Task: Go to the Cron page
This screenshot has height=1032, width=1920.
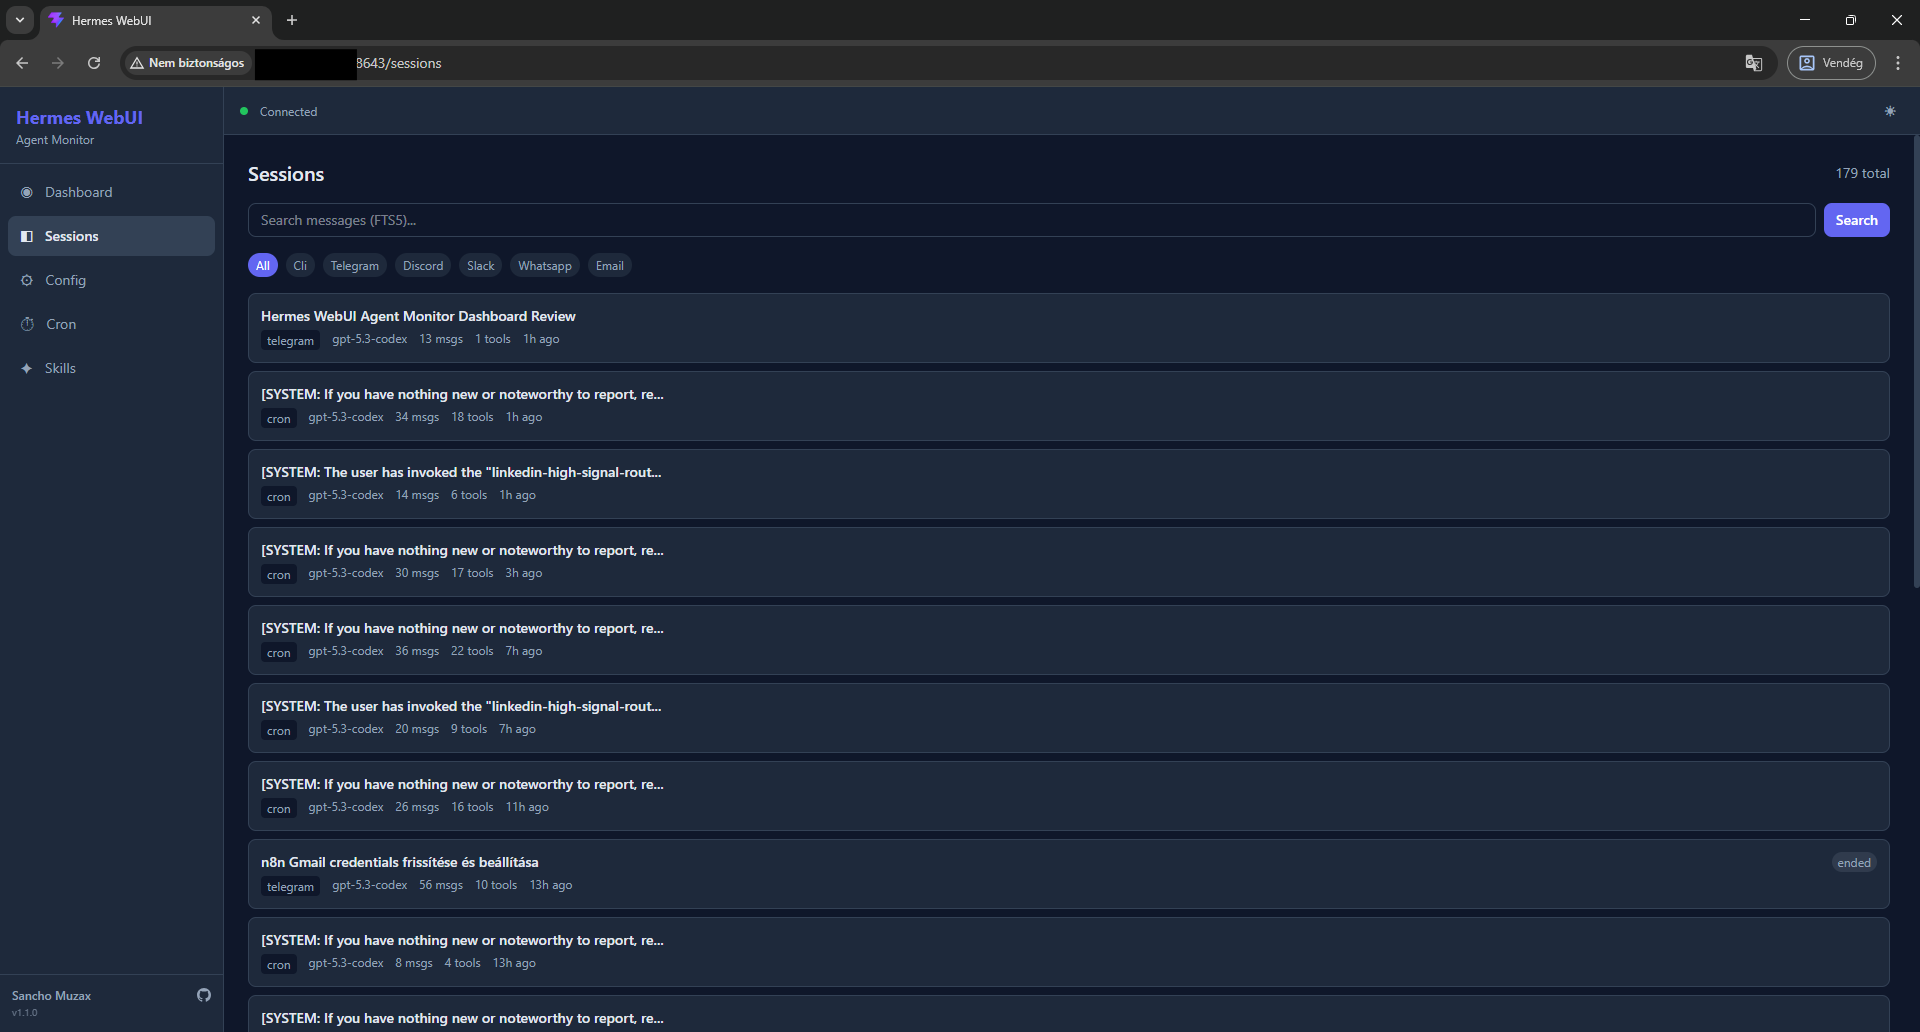Action: click(x=111, y=324)
